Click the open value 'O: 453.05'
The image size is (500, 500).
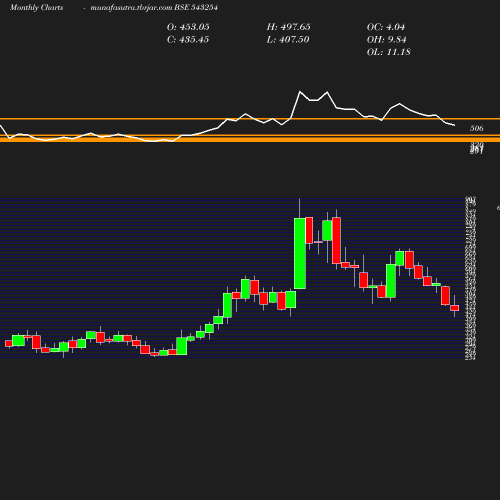pyautogui.click(x=188, y=27)
